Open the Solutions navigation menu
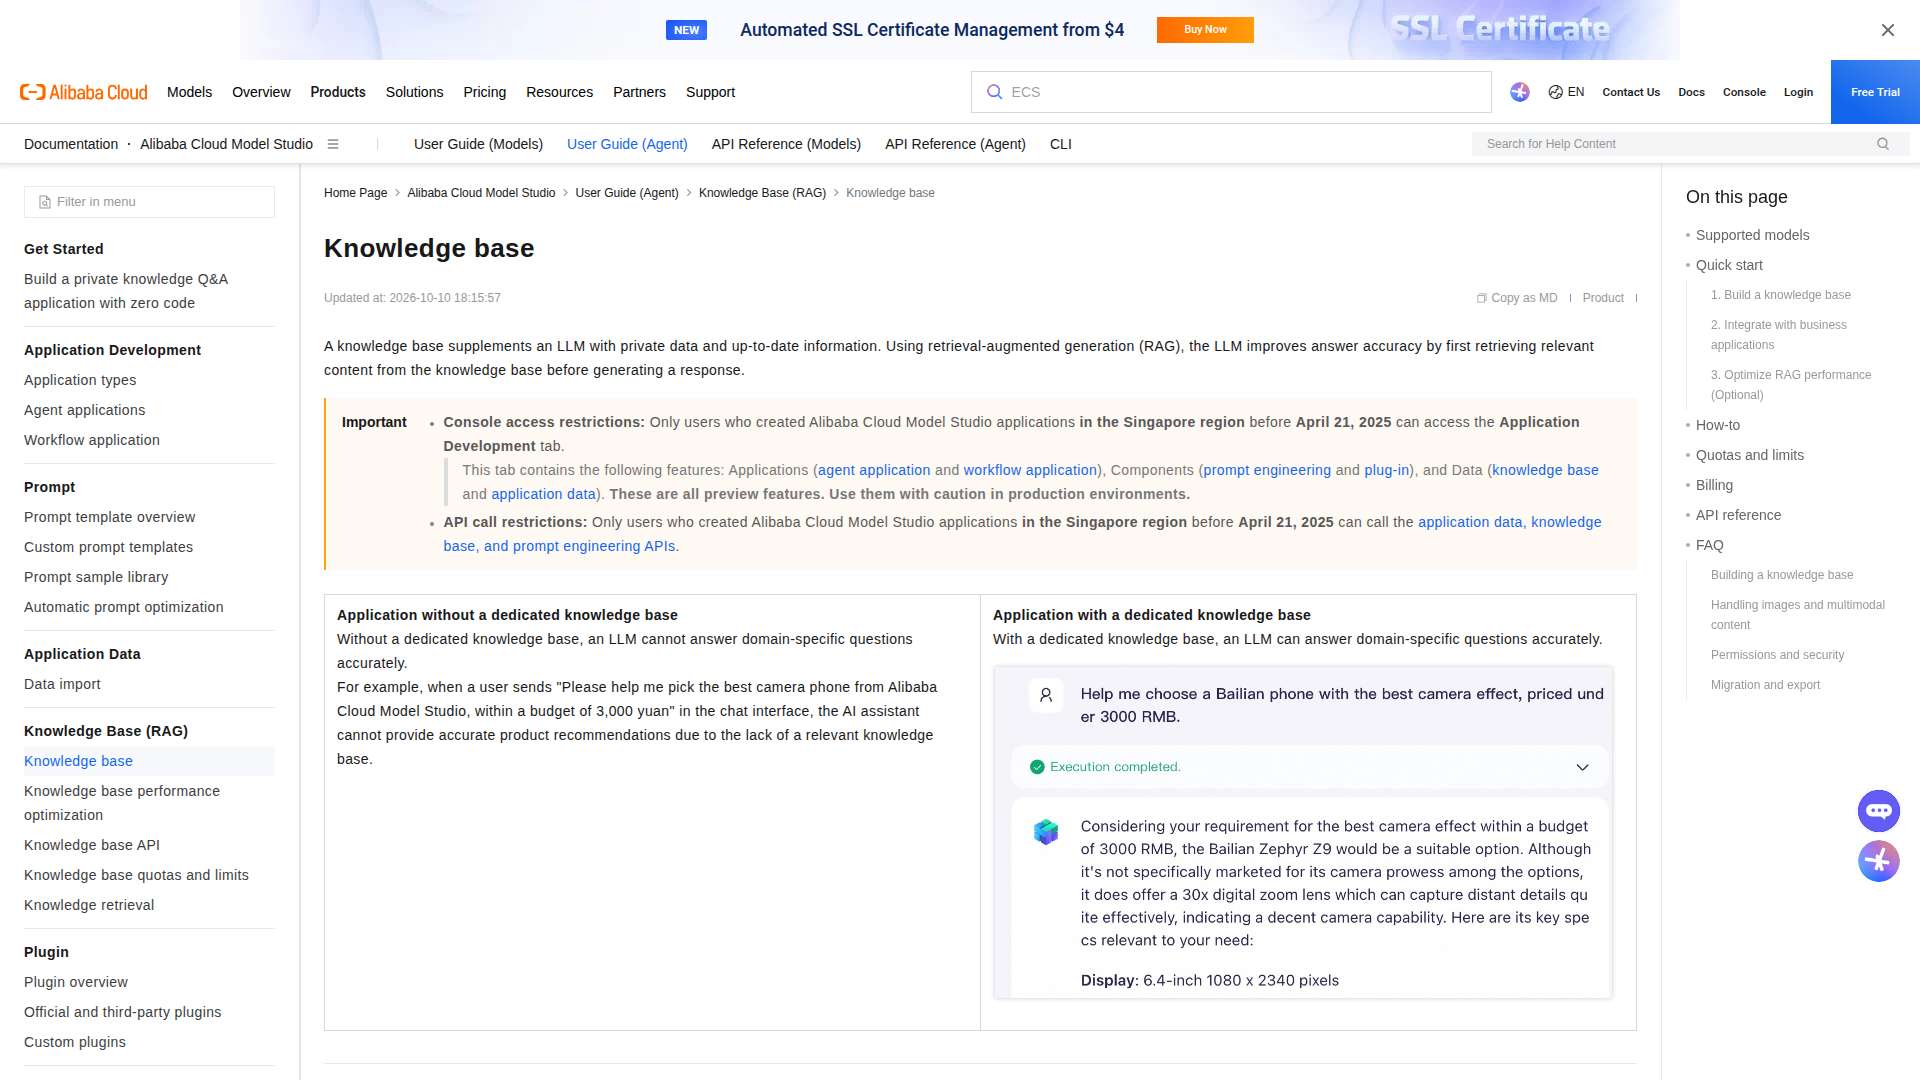This screenshot has width=1920, height=1080. (x=414, y=92)
